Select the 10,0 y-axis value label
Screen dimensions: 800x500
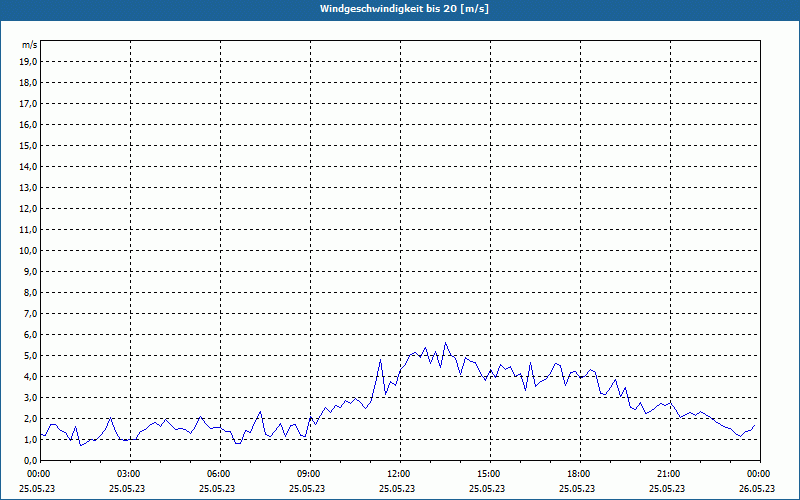28,250
